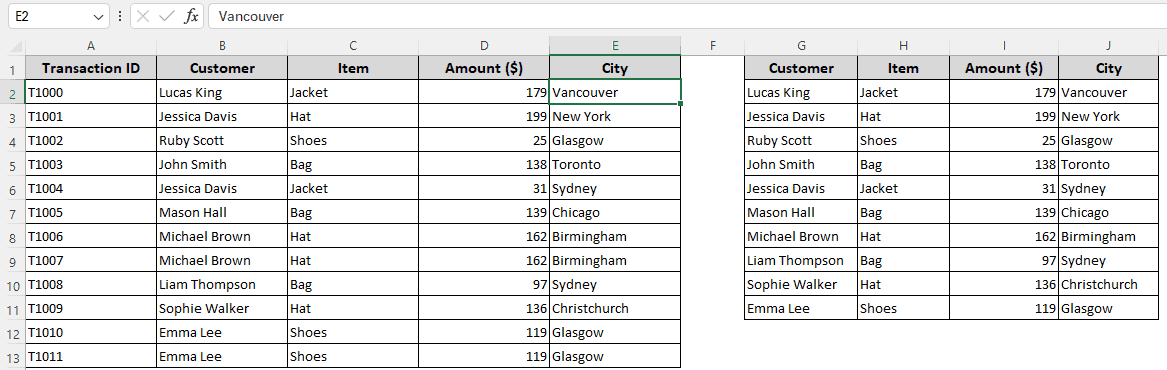Click the Amount ($) header in column I
Image resolution: width=1167 pixels, height=370 pixels.
click(x=1004, y=68)
